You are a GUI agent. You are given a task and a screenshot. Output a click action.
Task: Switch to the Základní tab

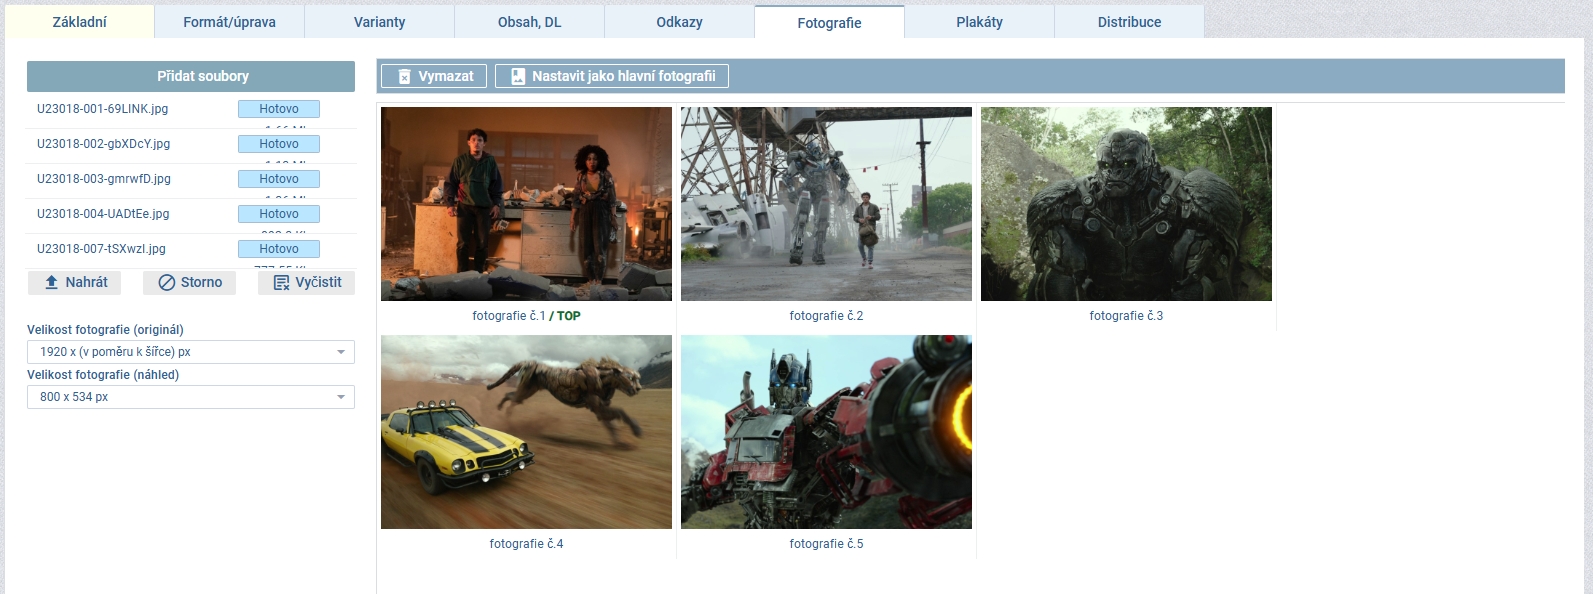point(80,22)
